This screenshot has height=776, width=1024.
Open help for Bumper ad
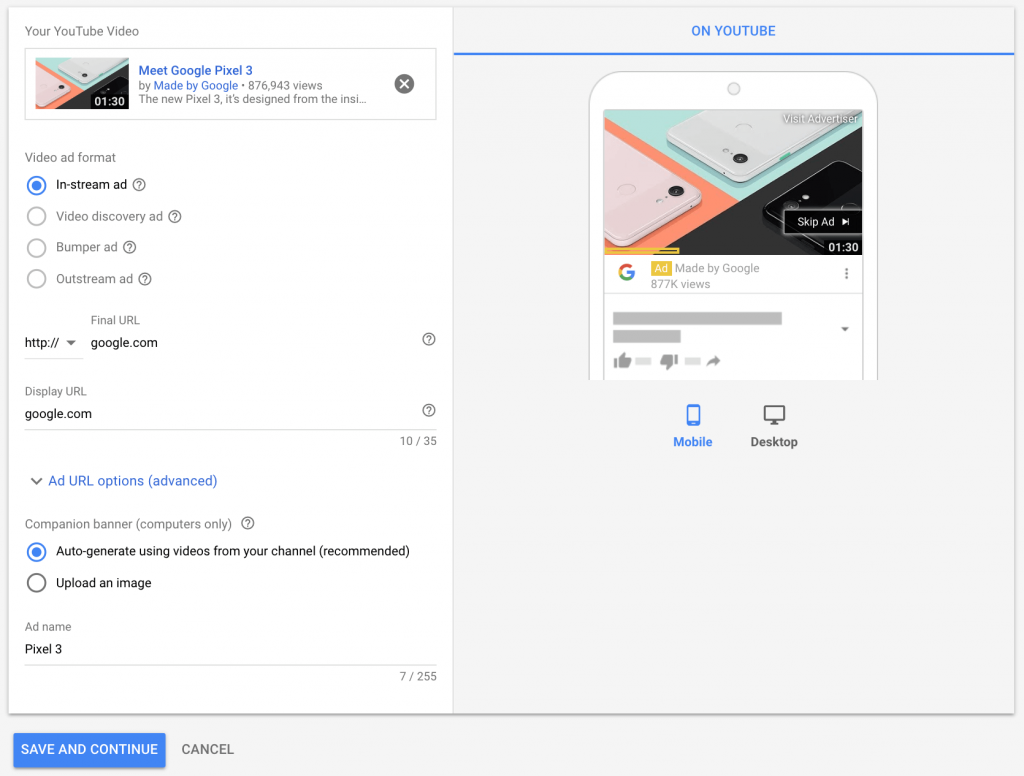click(x=130, y=247)
